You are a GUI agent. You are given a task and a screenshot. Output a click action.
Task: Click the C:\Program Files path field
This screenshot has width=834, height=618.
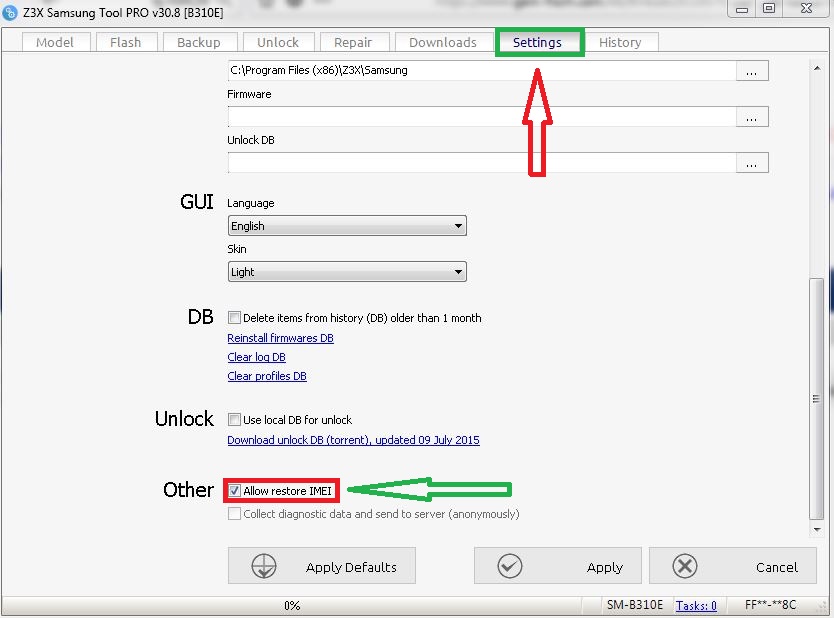click(x=482, y=71)
